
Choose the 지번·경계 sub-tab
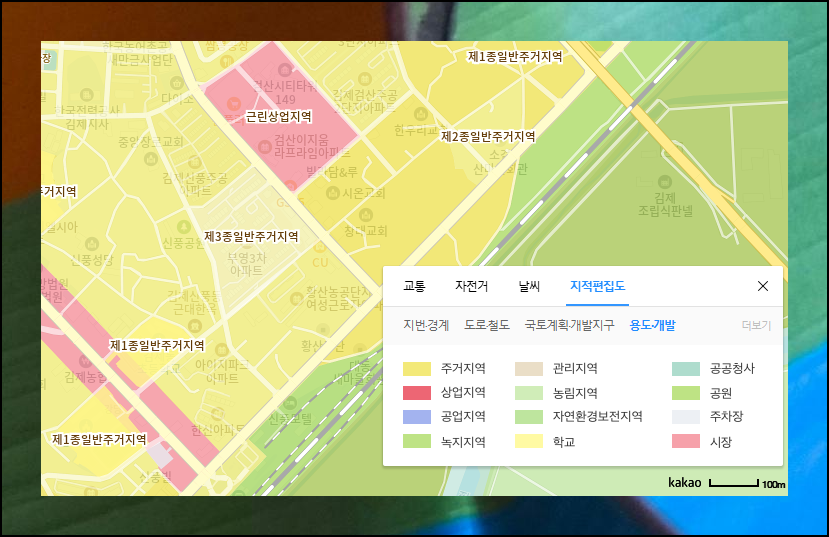pos(426,325)
